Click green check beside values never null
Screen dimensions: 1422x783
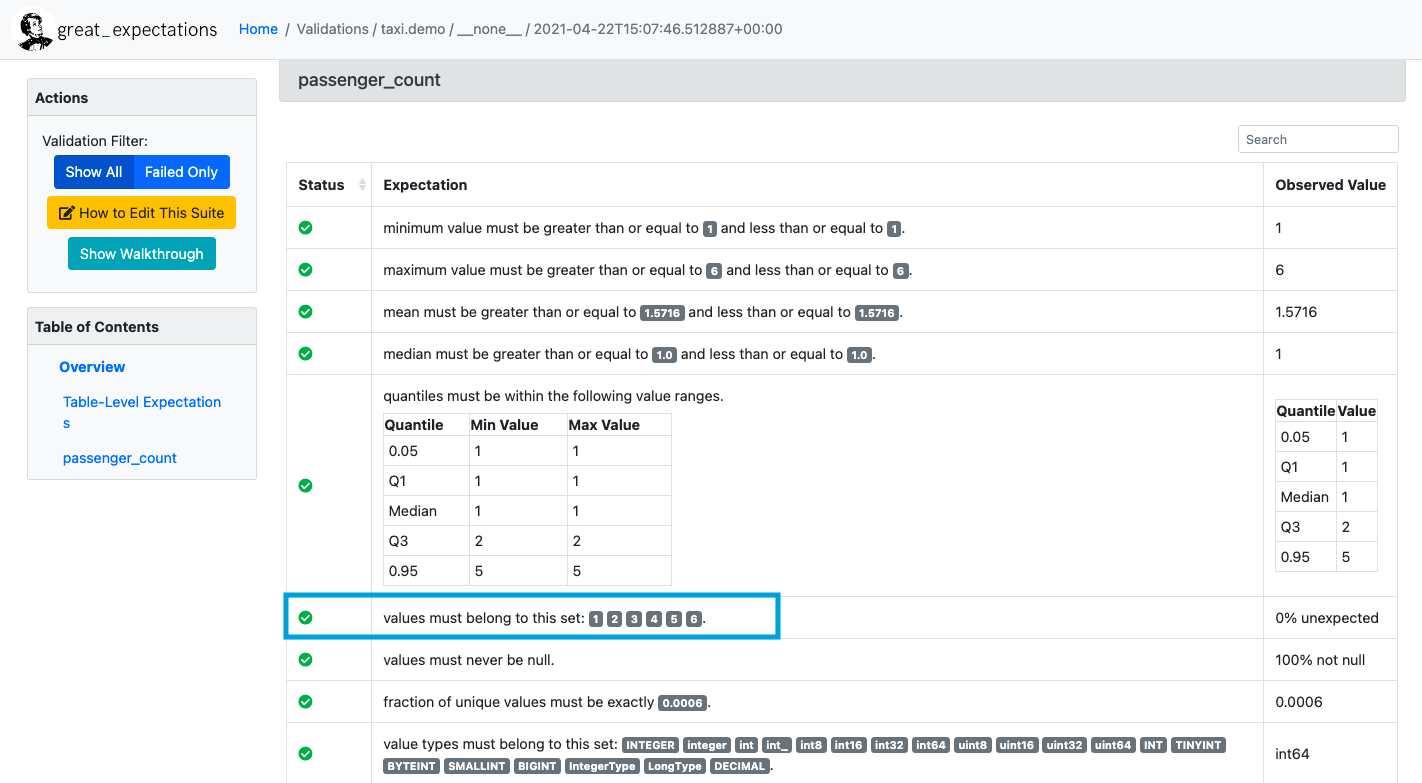tap(306, 660)
